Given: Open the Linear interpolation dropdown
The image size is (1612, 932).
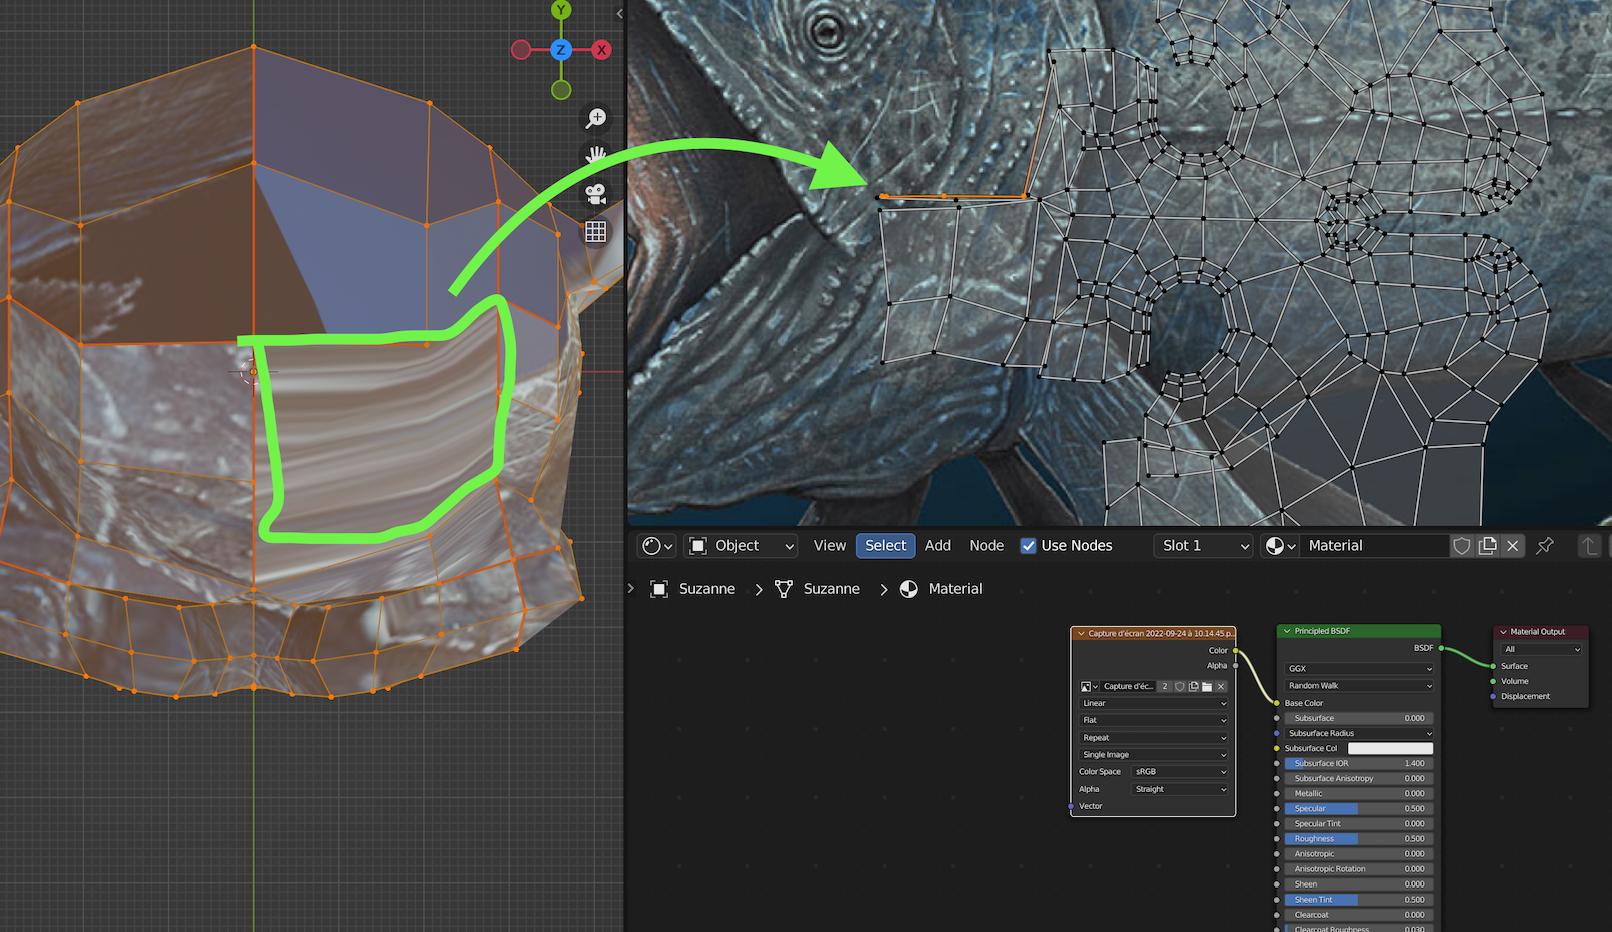Looking at the screenshot, I should [1154, 704].
